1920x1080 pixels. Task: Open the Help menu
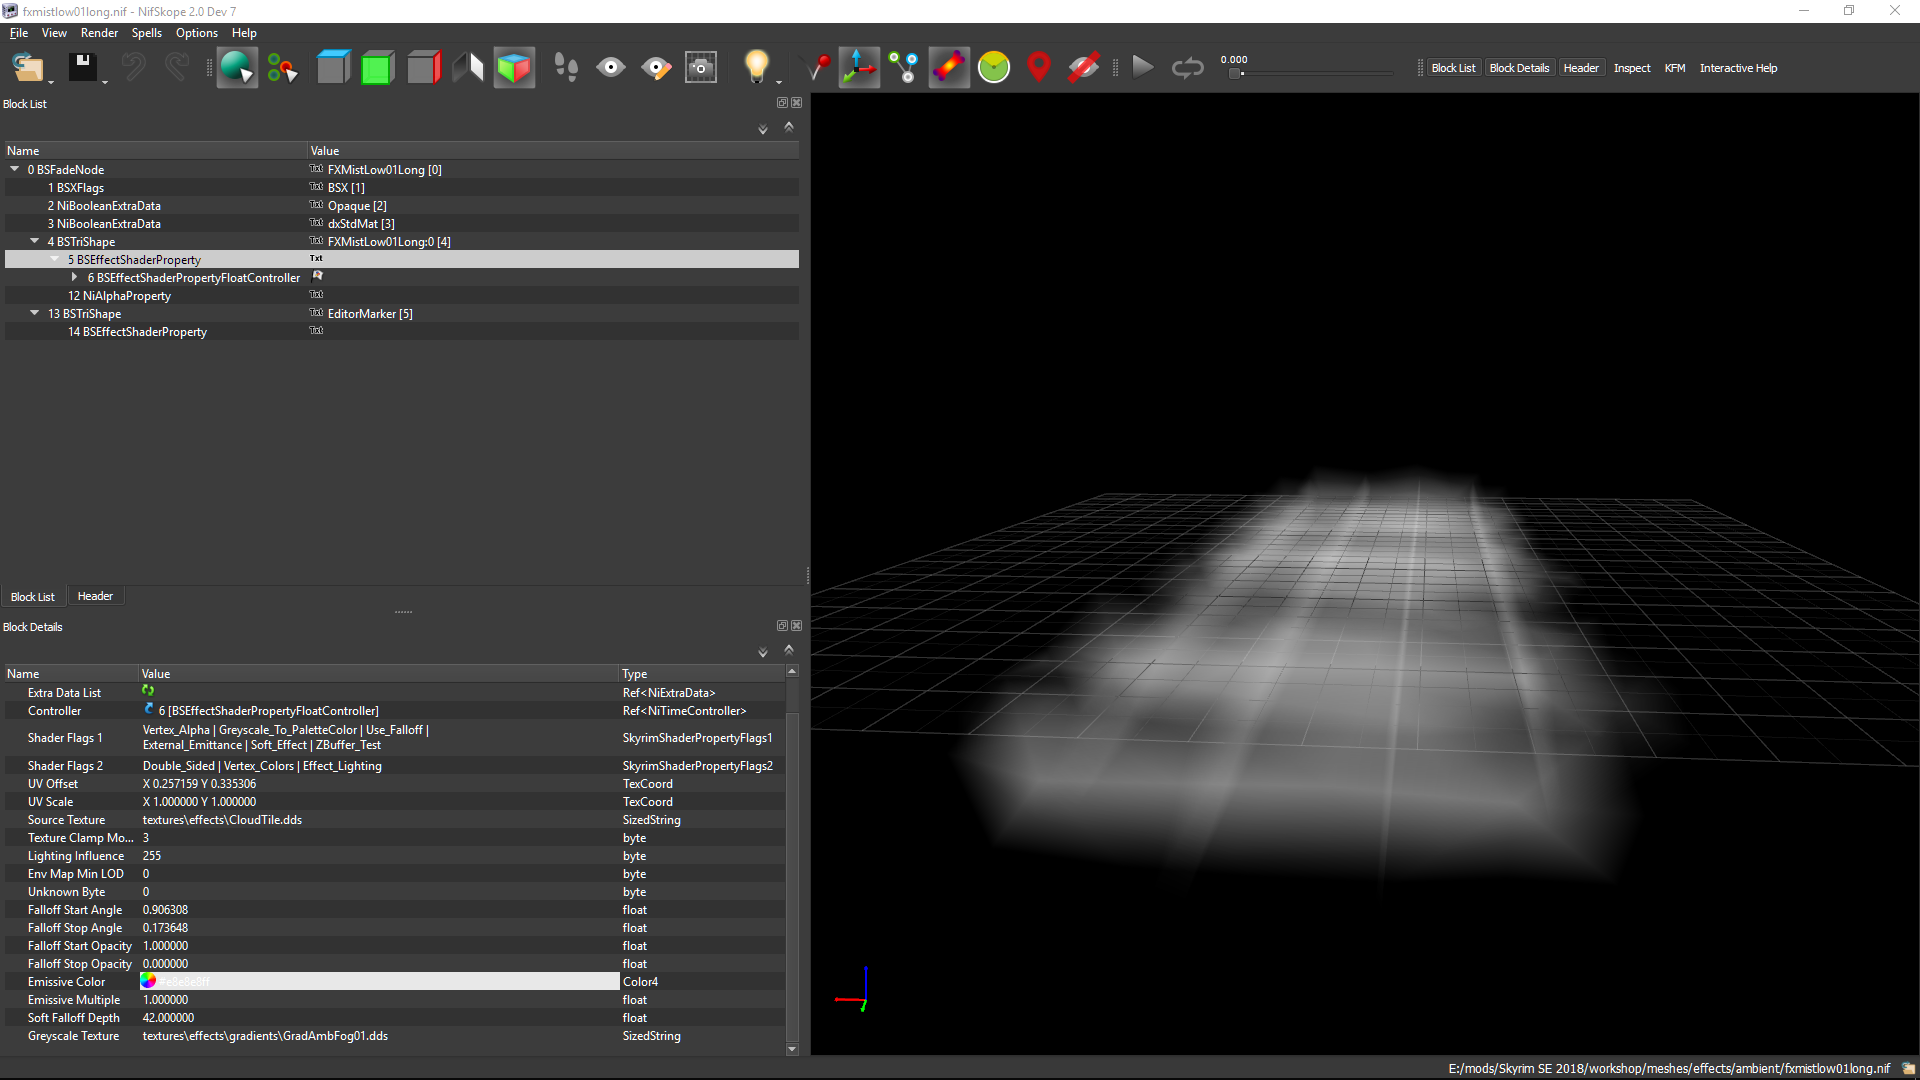coord(244,33)
